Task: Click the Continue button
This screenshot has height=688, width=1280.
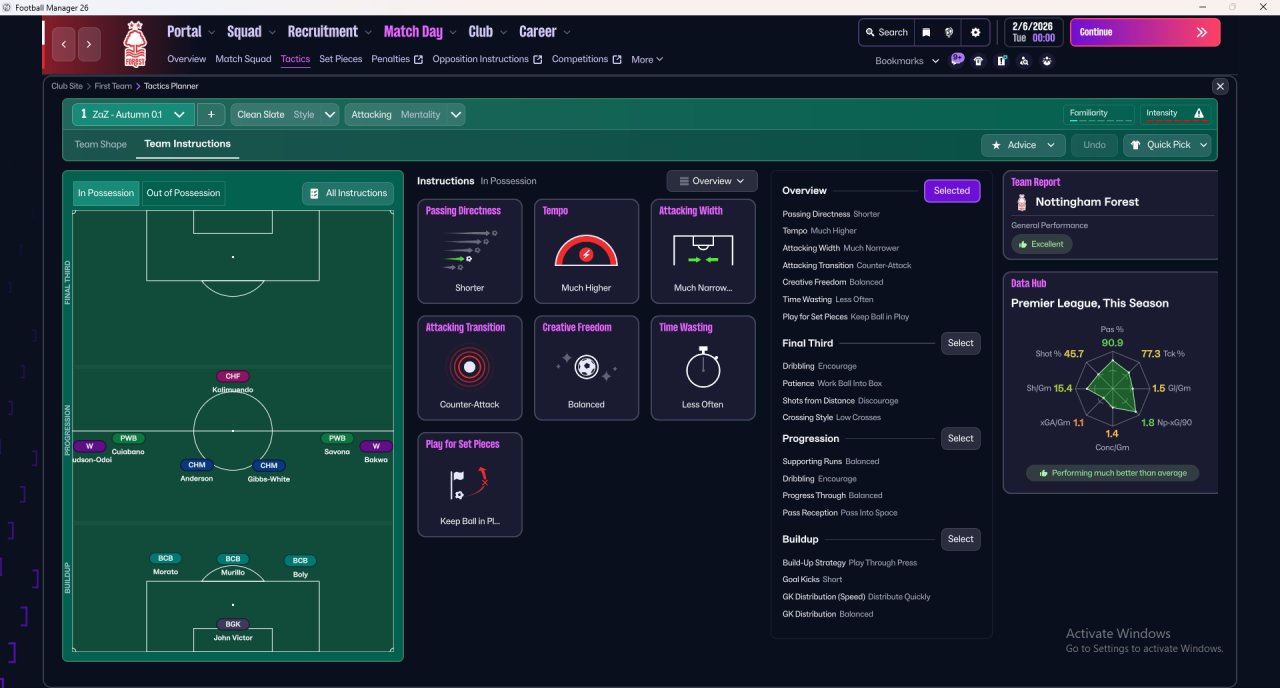Action: [x=1145, y=32]
